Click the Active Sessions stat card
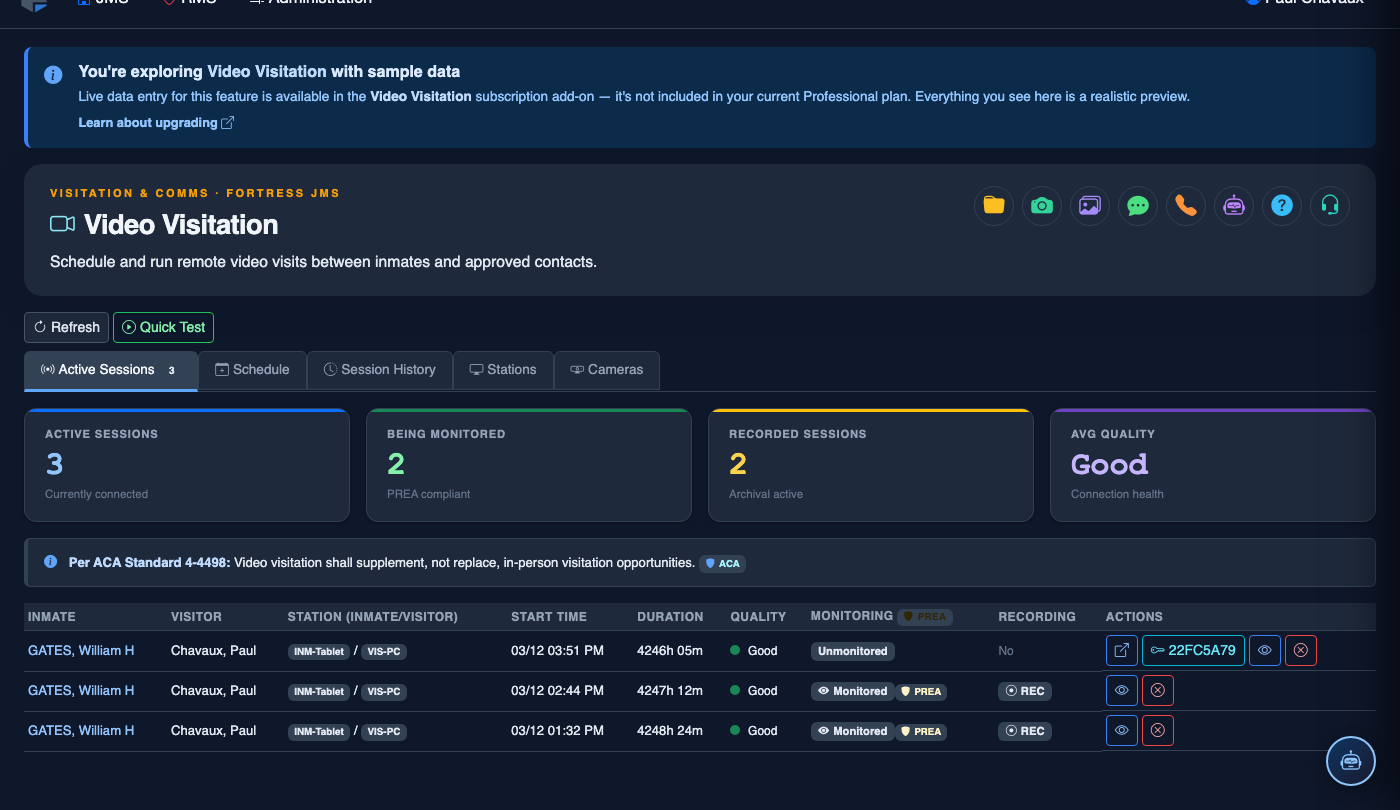The width and height of the screenshot is (1400, 810). (187, 465)
